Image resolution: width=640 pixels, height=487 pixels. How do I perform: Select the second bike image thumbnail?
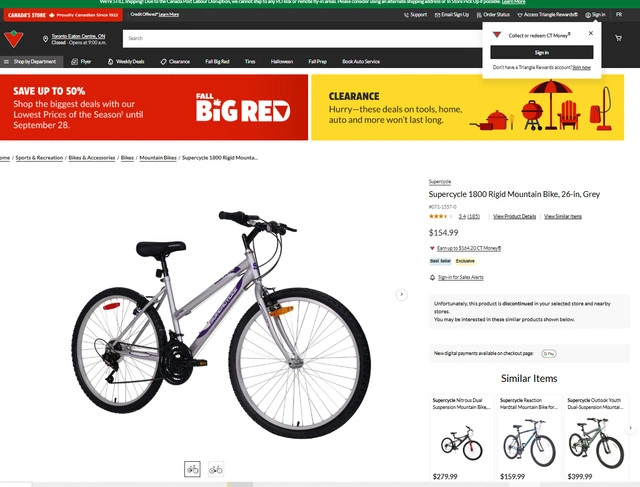[216, 469]
